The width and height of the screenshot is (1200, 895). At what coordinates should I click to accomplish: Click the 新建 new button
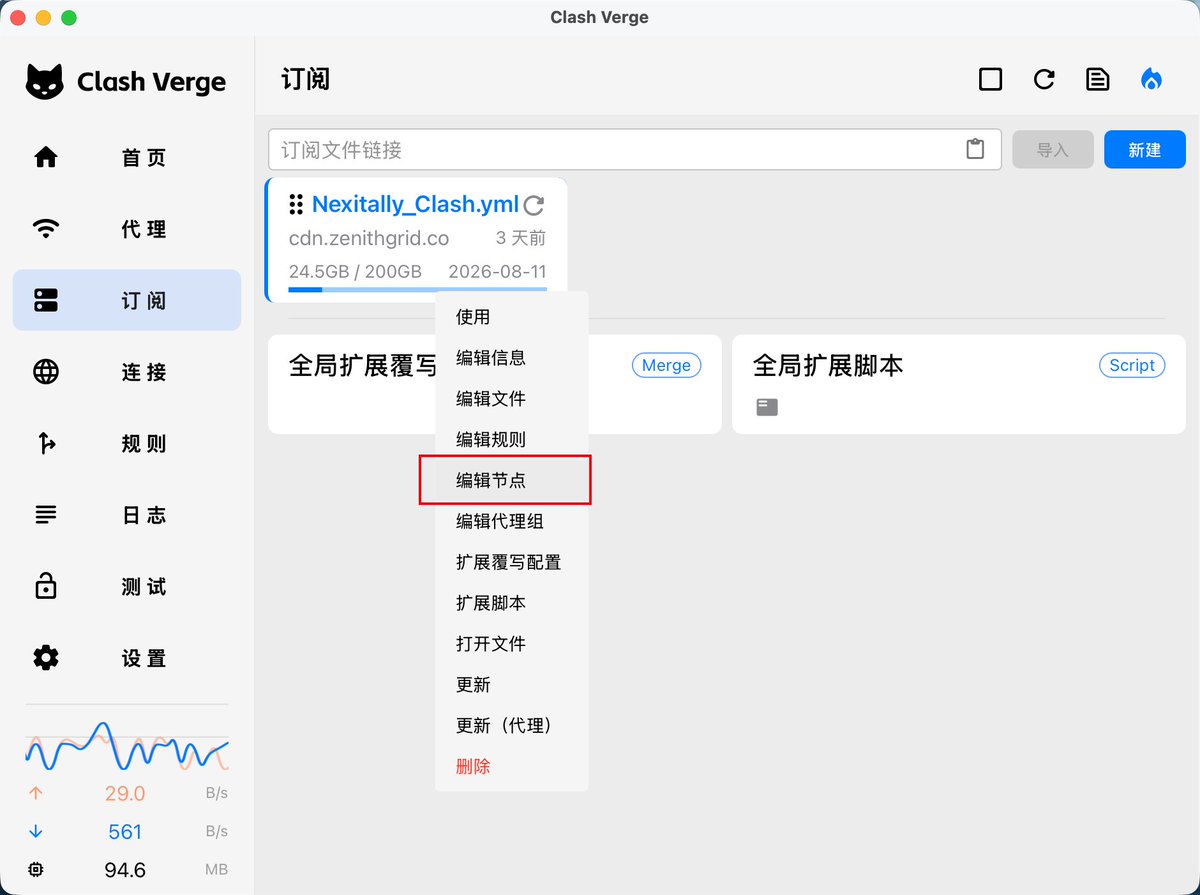pyautogui.click(x=1145, y=149)
